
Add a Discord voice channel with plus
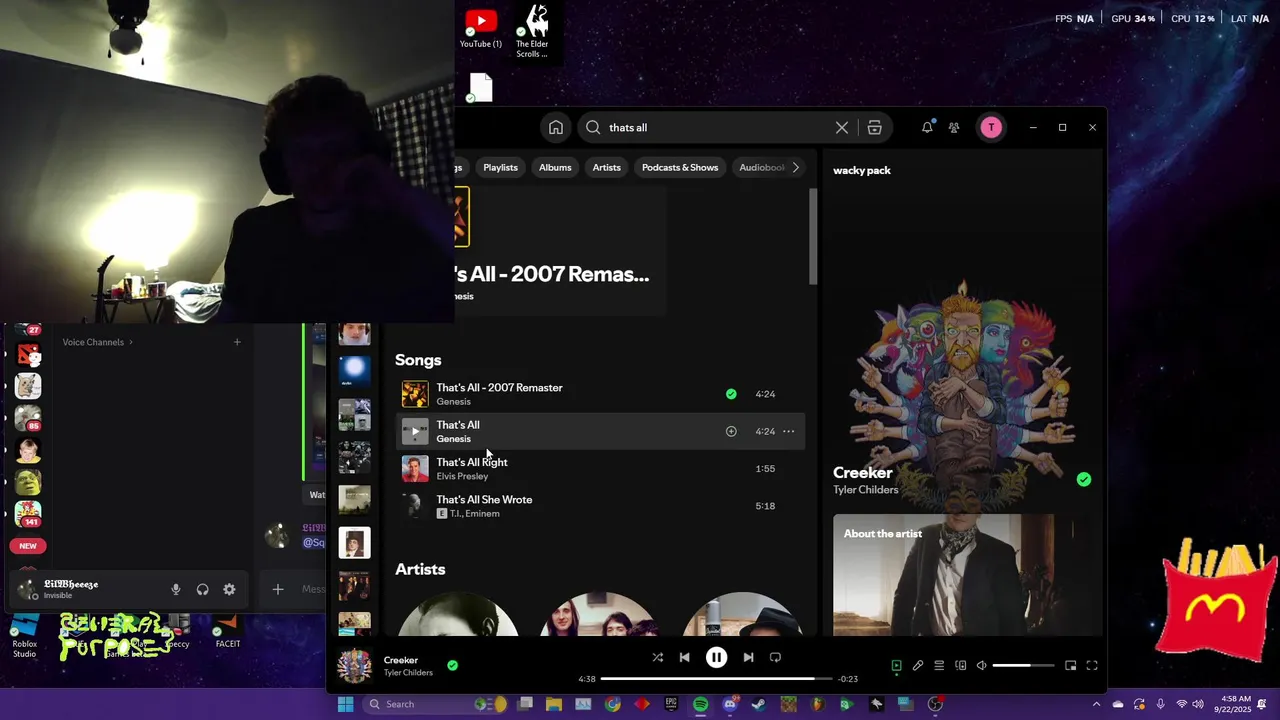(237, 342)
